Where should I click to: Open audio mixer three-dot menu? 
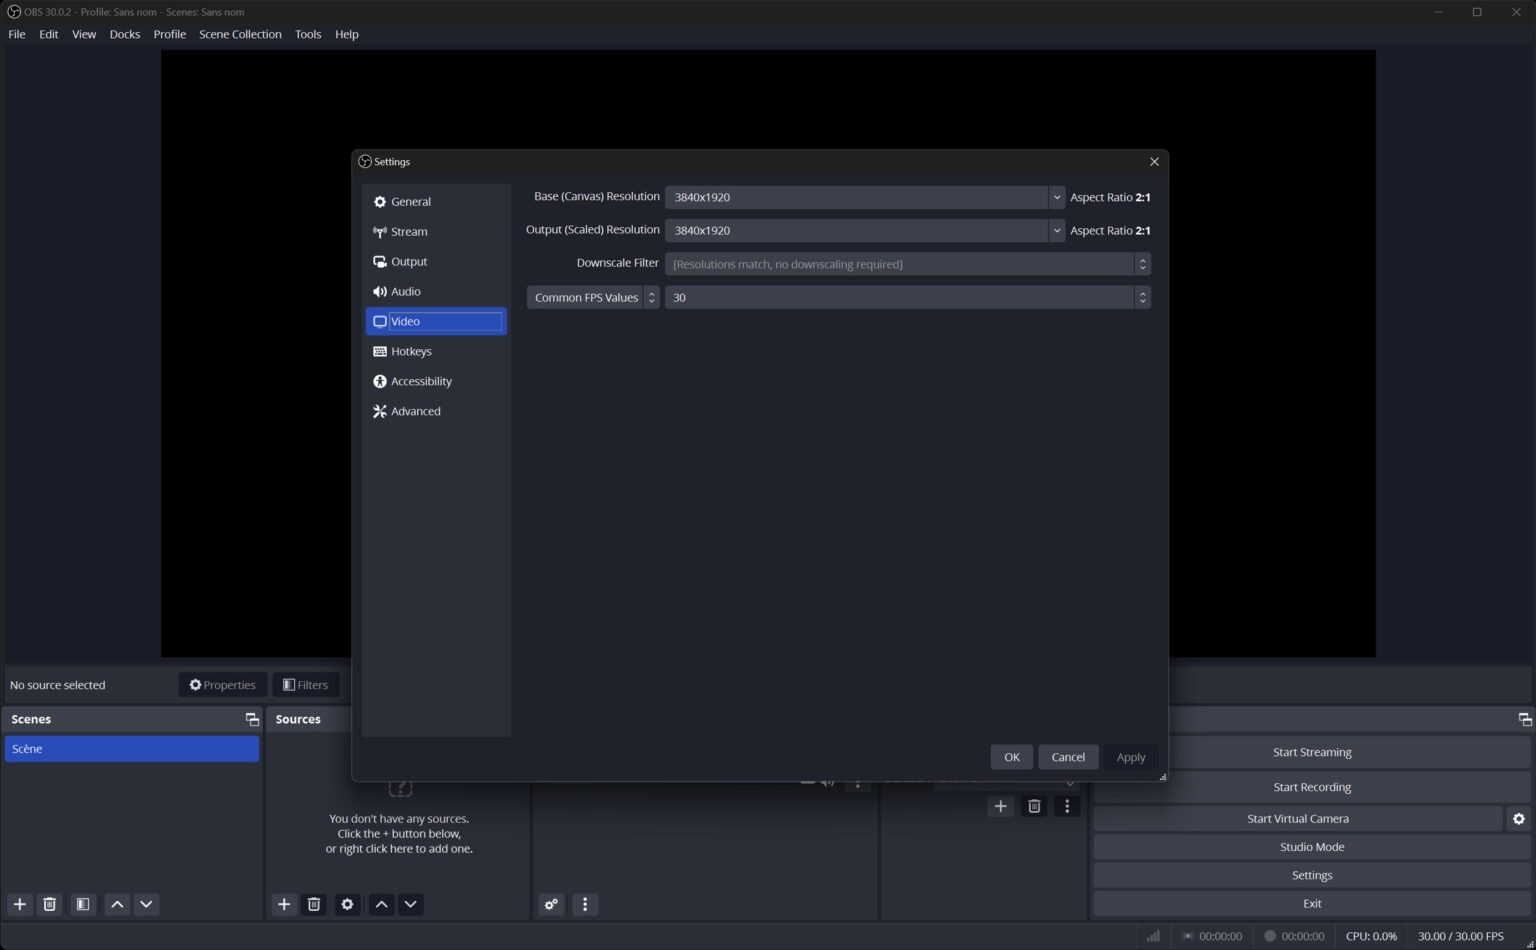click(x=585, y=904)
